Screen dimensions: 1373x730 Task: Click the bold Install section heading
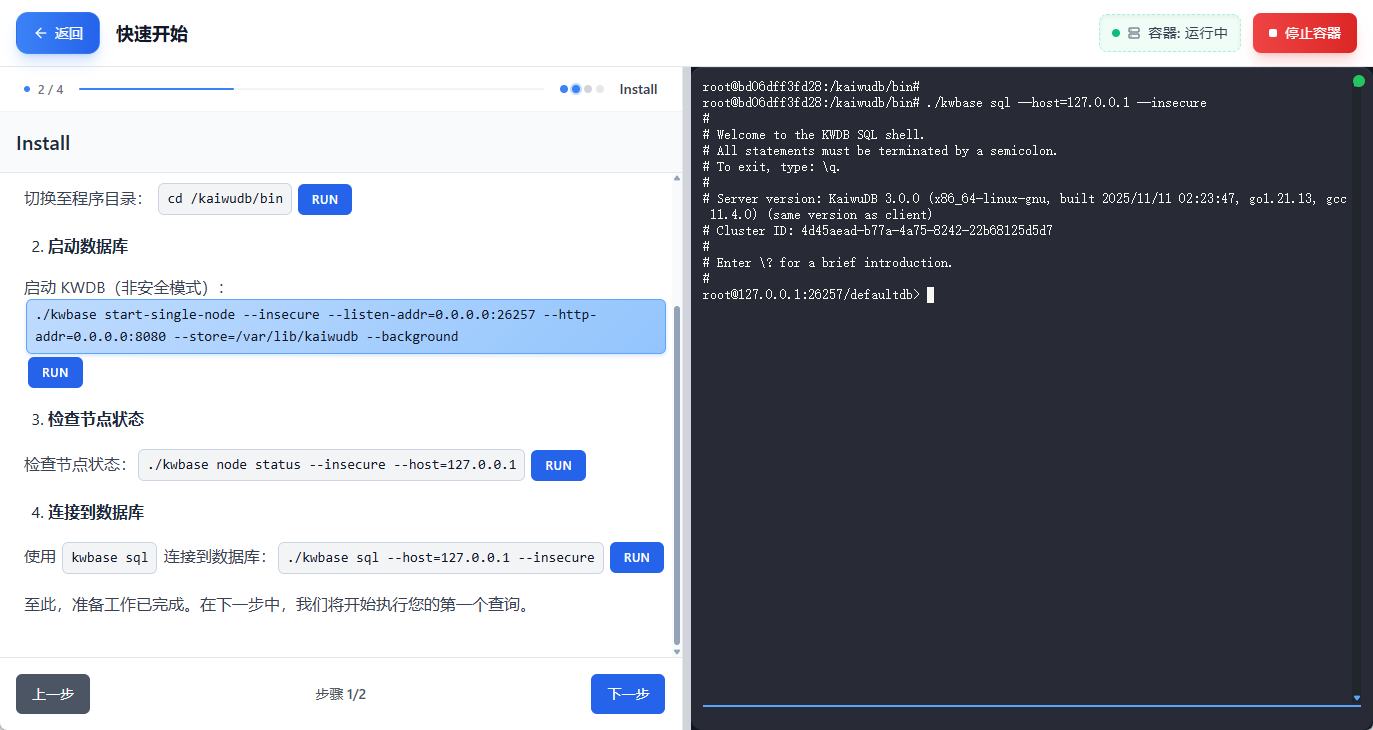tap(43, 143)
